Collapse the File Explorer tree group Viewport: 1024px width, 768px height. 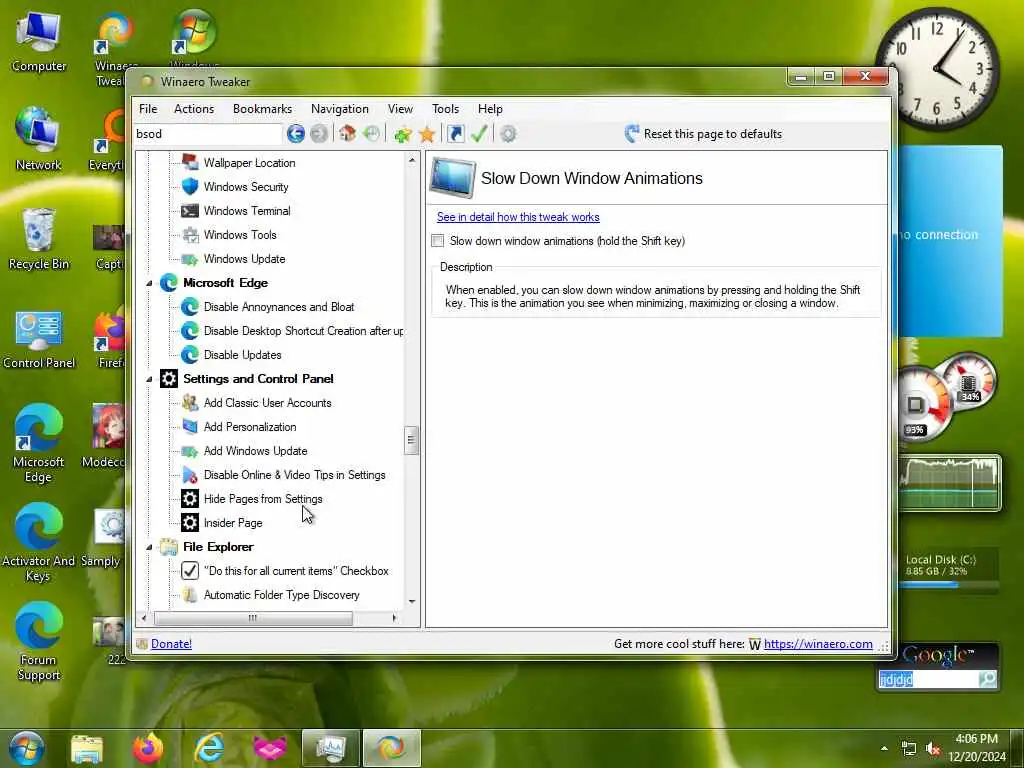coord(149,547)
